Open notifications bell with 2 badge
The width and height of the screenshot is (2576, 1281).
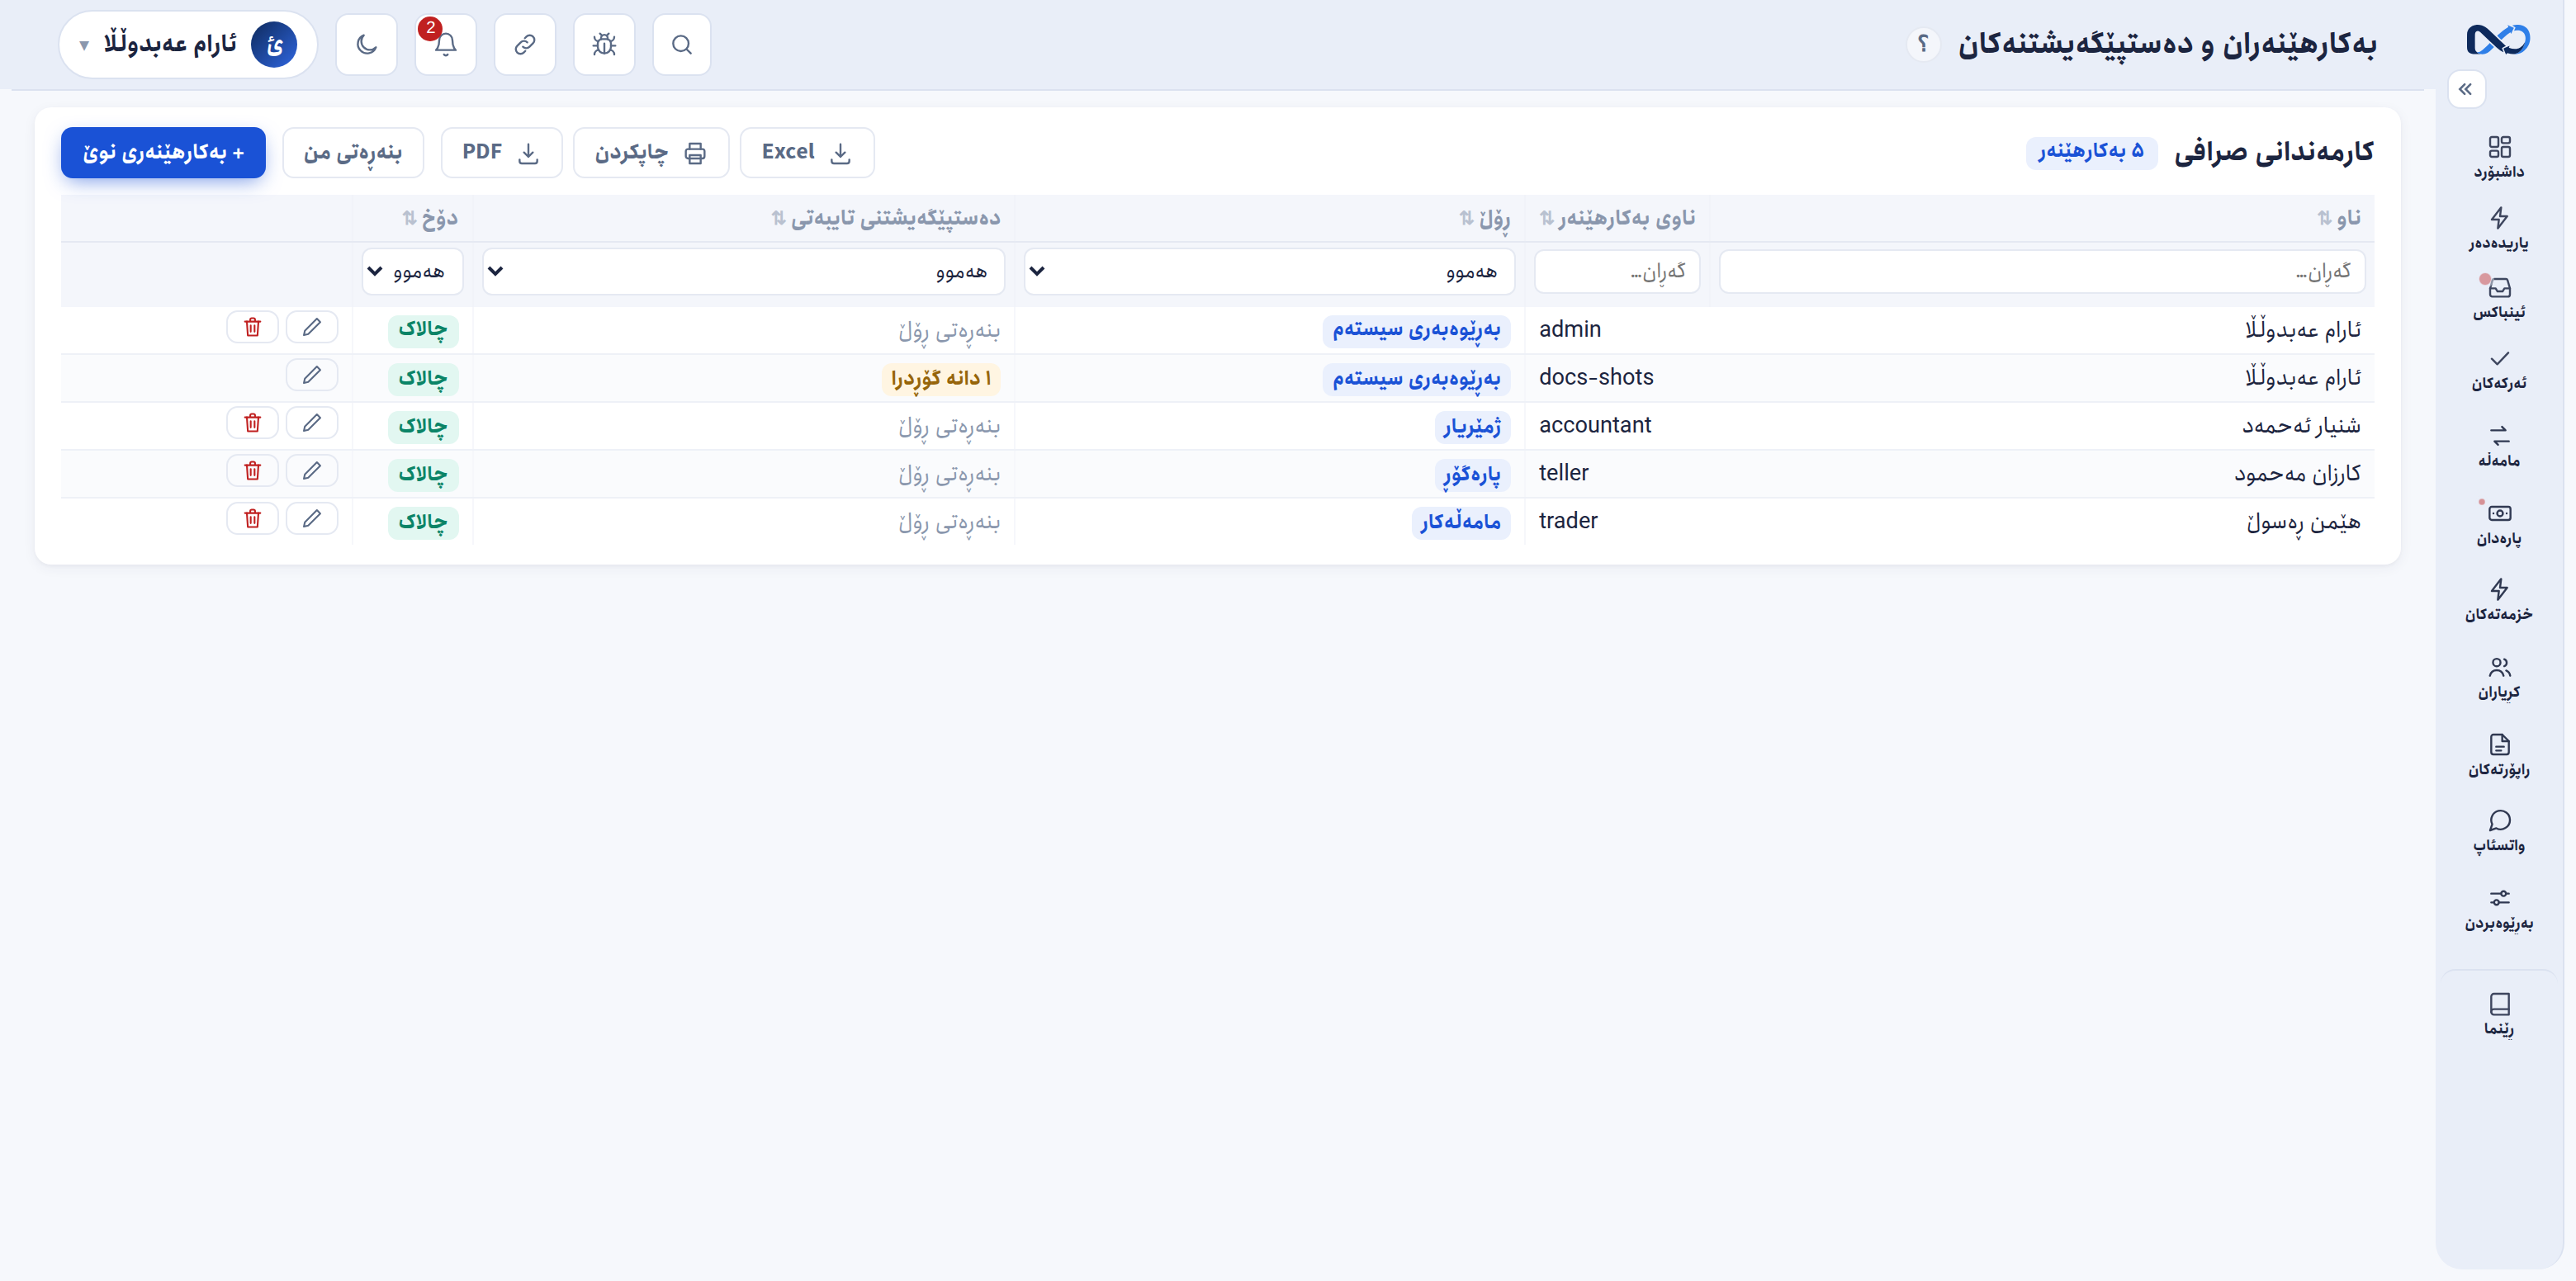[445, 45]
